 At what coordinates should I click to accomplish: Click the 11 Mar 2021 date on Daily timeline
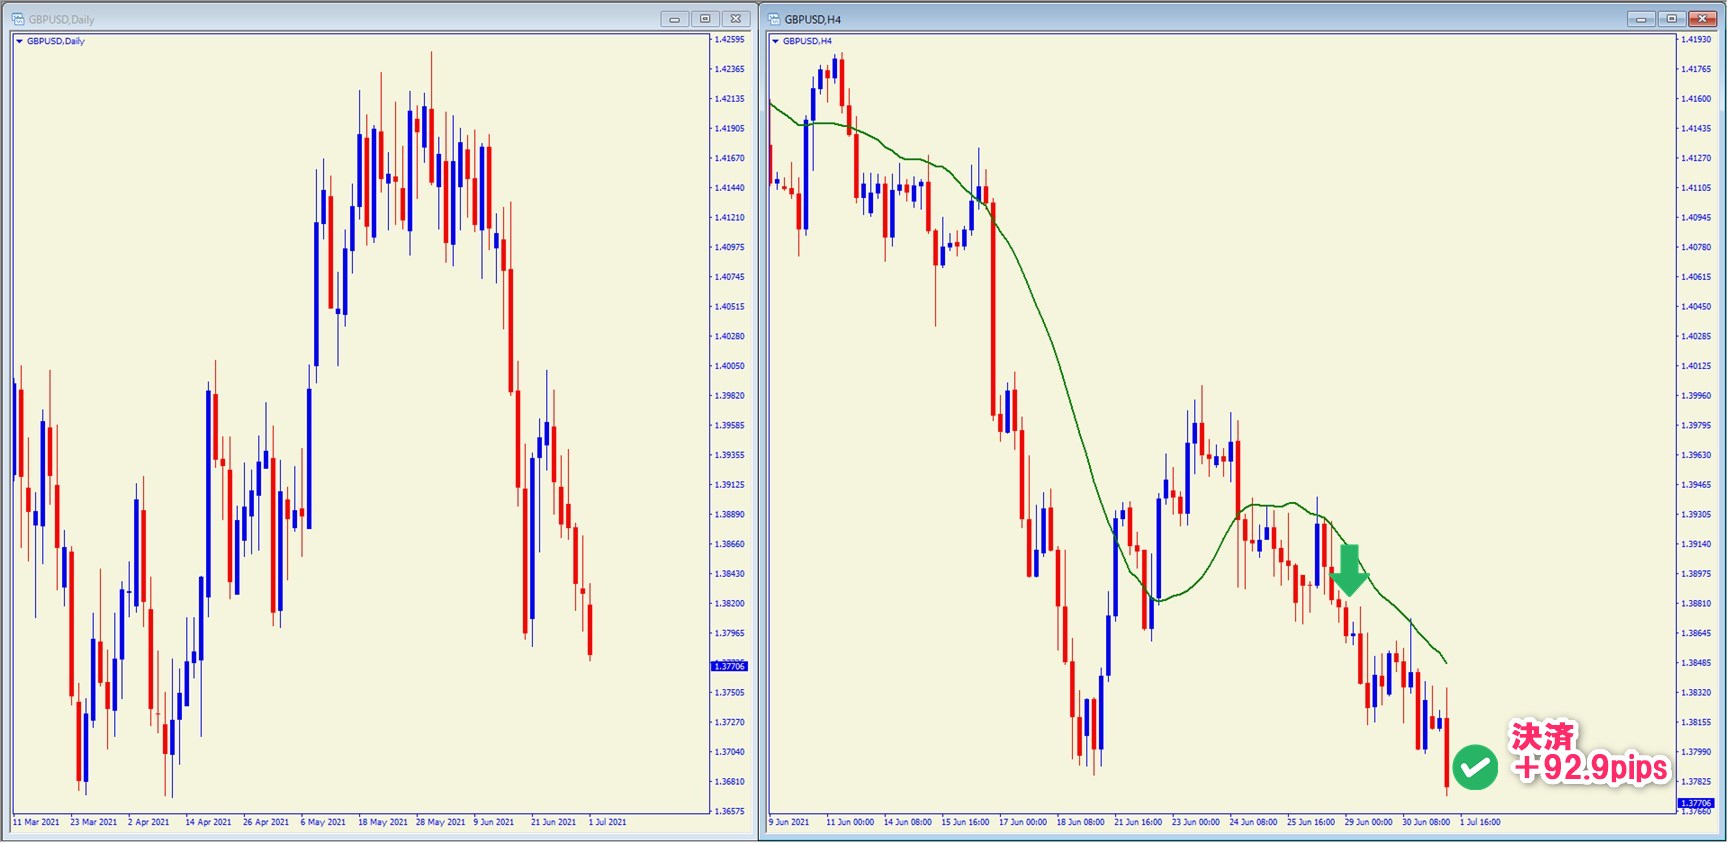(x=36, y=822)
